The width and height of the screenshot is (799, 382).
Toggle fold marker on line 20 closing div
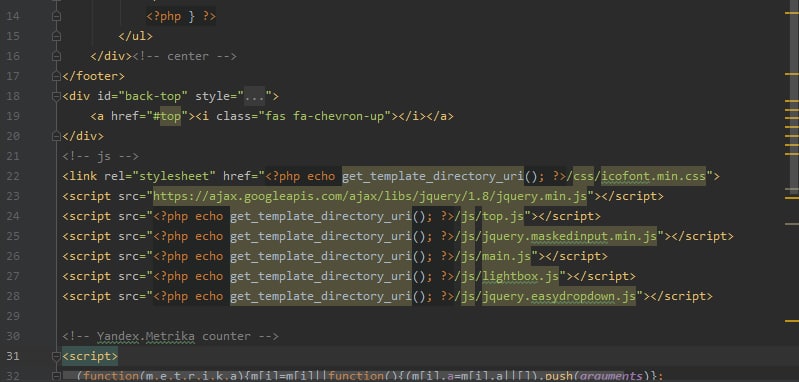tap(56, 137)
